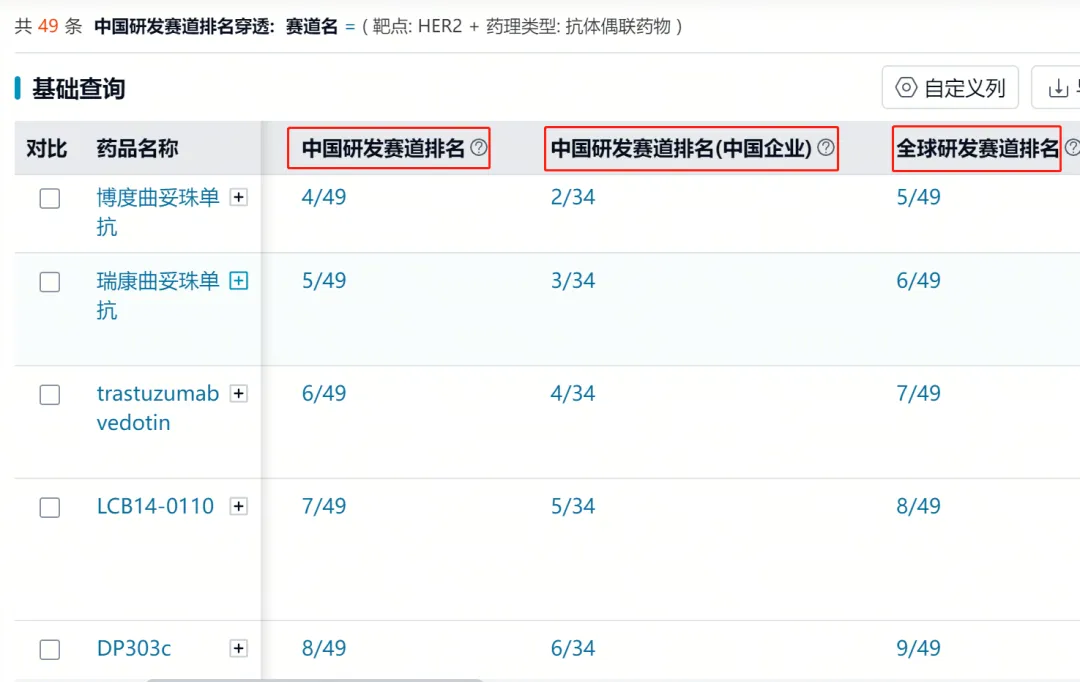Check the LCB14-0110 compare box
This screenshot has width=1080, height=682.
click(x=50, y=508)
